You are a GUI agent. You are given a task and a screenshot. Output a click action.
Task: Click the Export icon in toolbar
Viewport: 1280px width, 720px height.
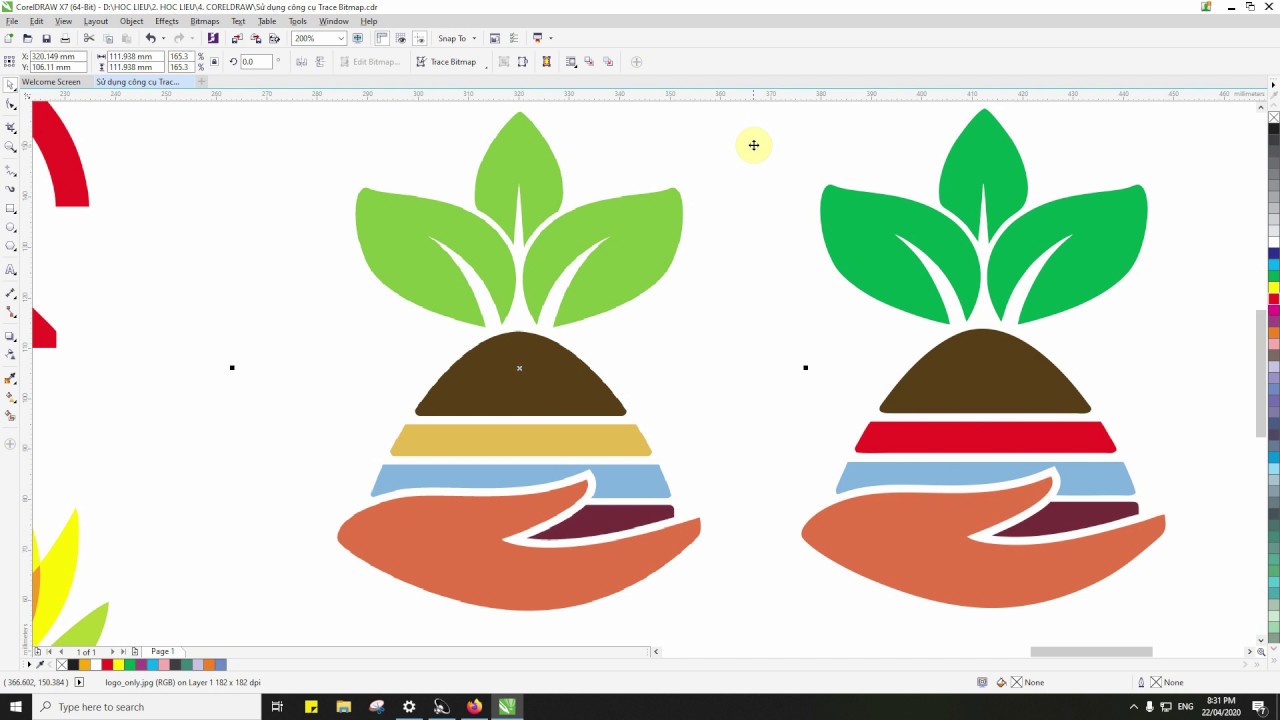(x=256, y=38)
